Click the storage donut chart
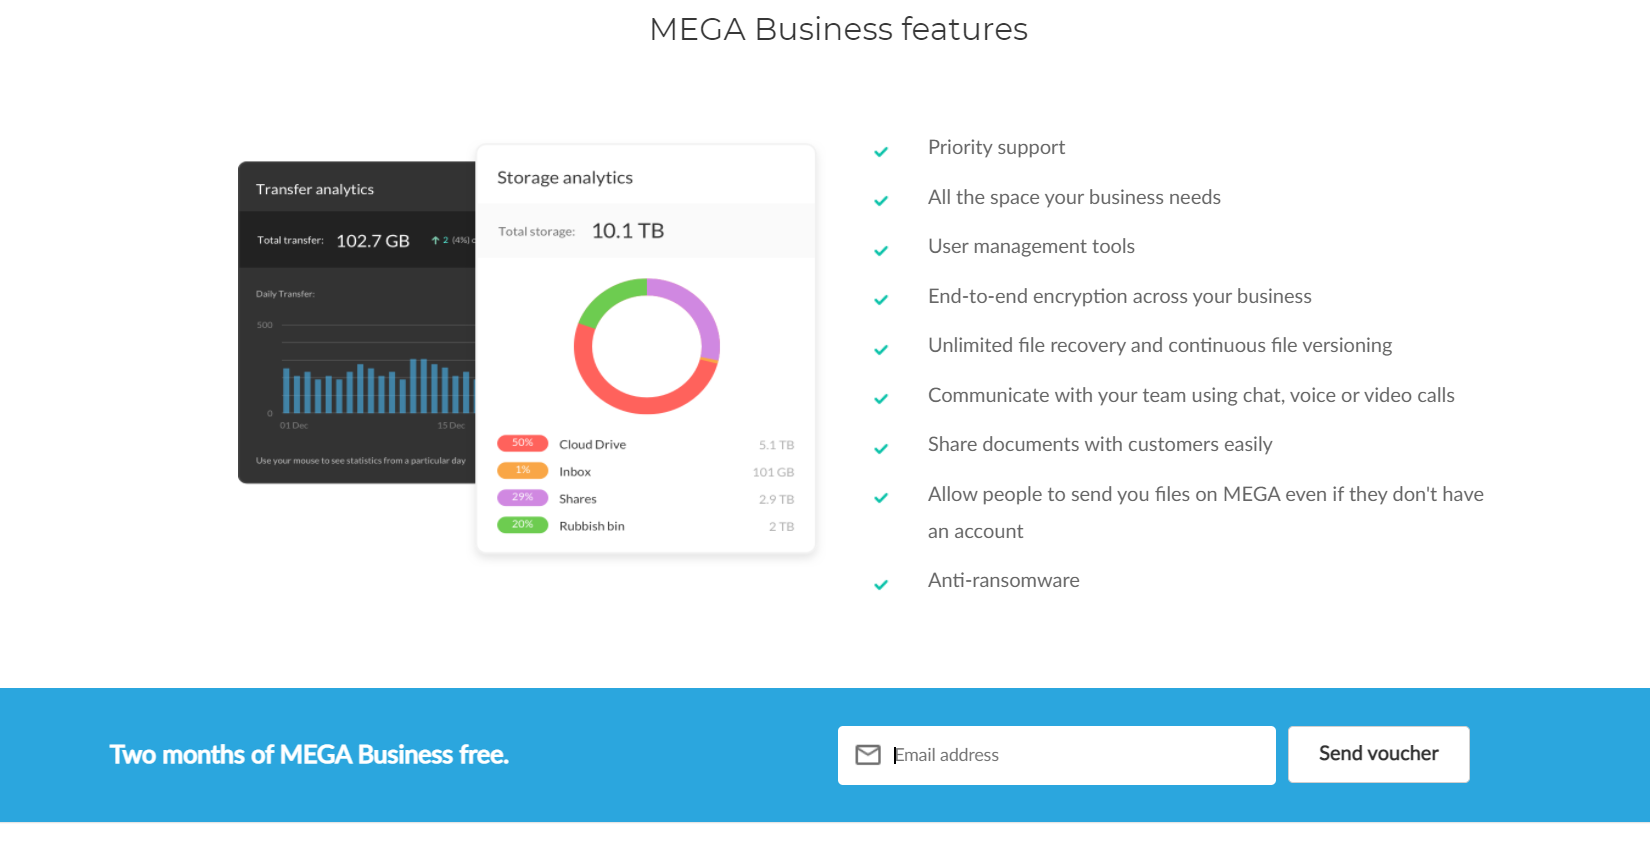Screen dimensions: 1650x856 click(646, 346)
